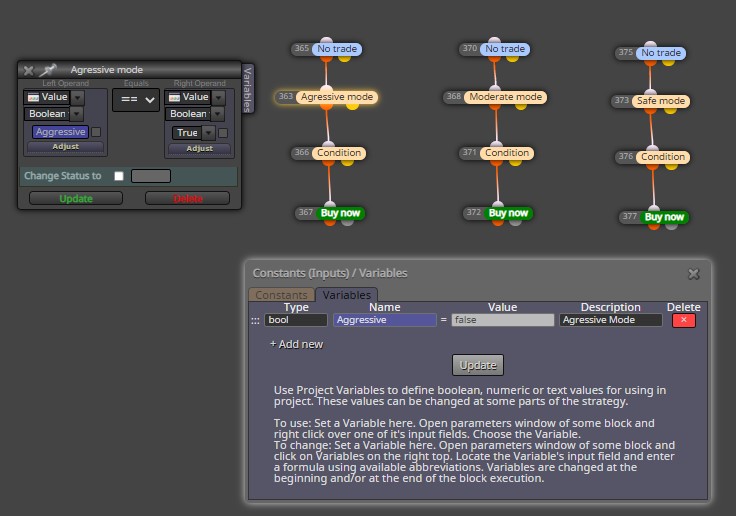
Task: Click the false value input field
Action: 502,320
